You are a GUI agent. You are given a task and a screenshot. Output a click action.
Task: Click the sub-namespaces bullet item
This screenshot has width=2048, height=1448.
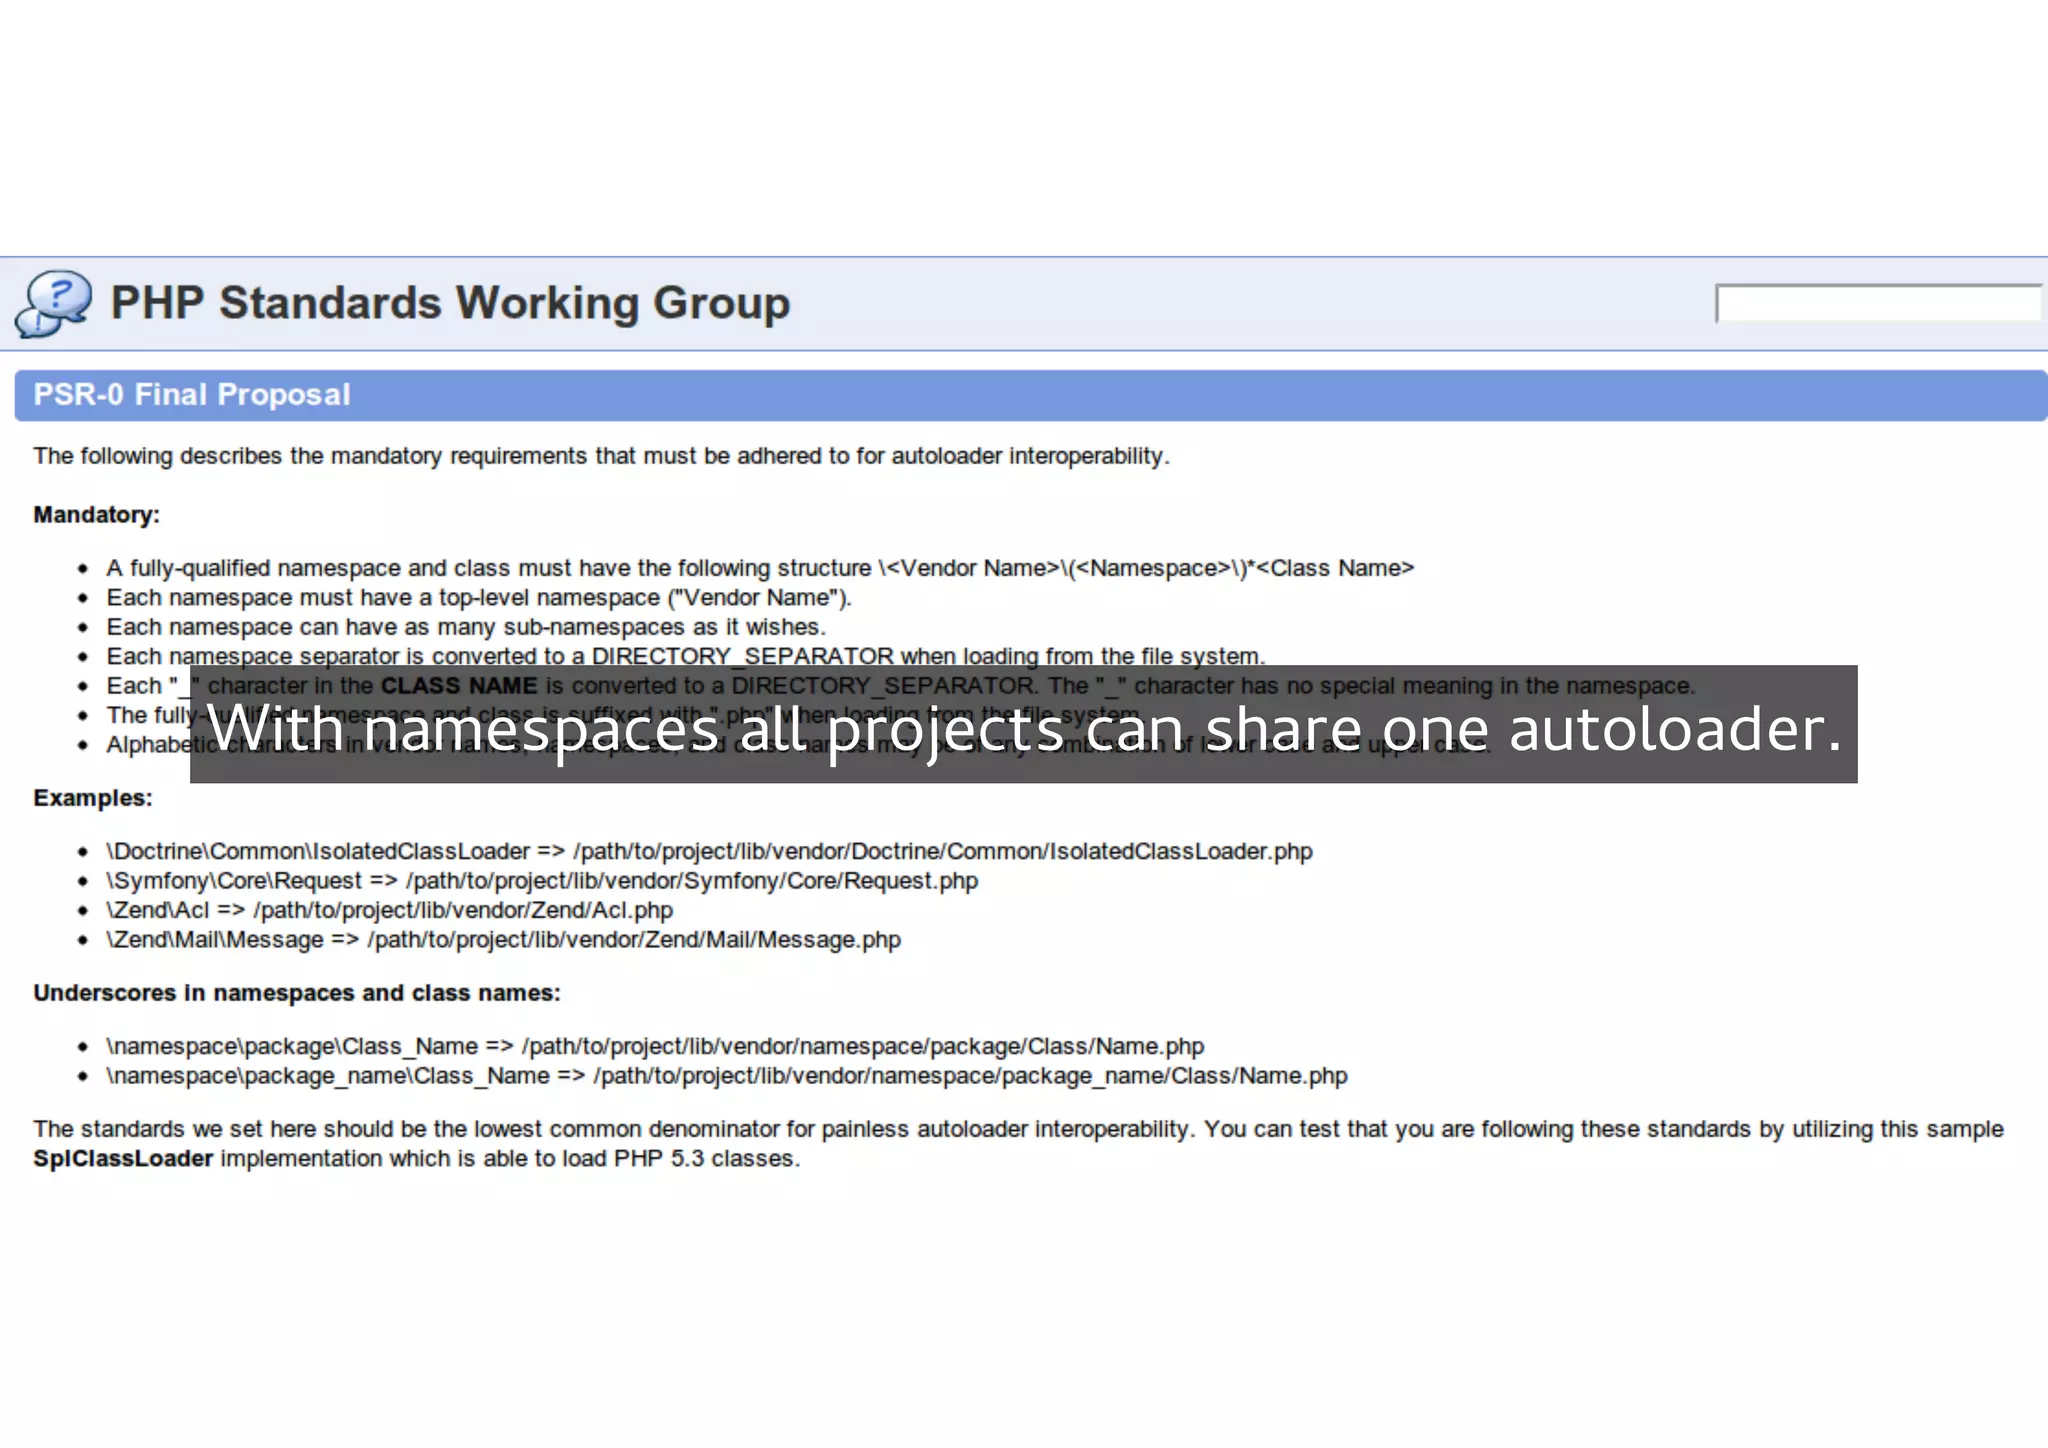tap(466, 627)
